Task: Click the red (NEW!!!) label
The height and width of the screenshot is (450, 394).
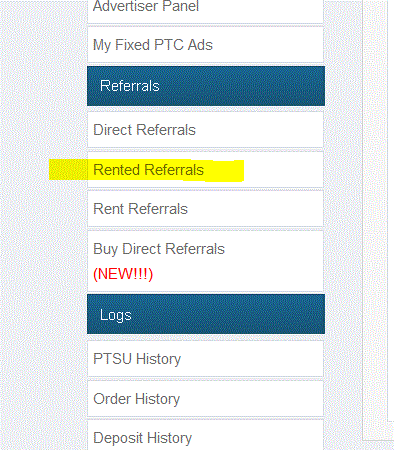Action: pos(123,274)
